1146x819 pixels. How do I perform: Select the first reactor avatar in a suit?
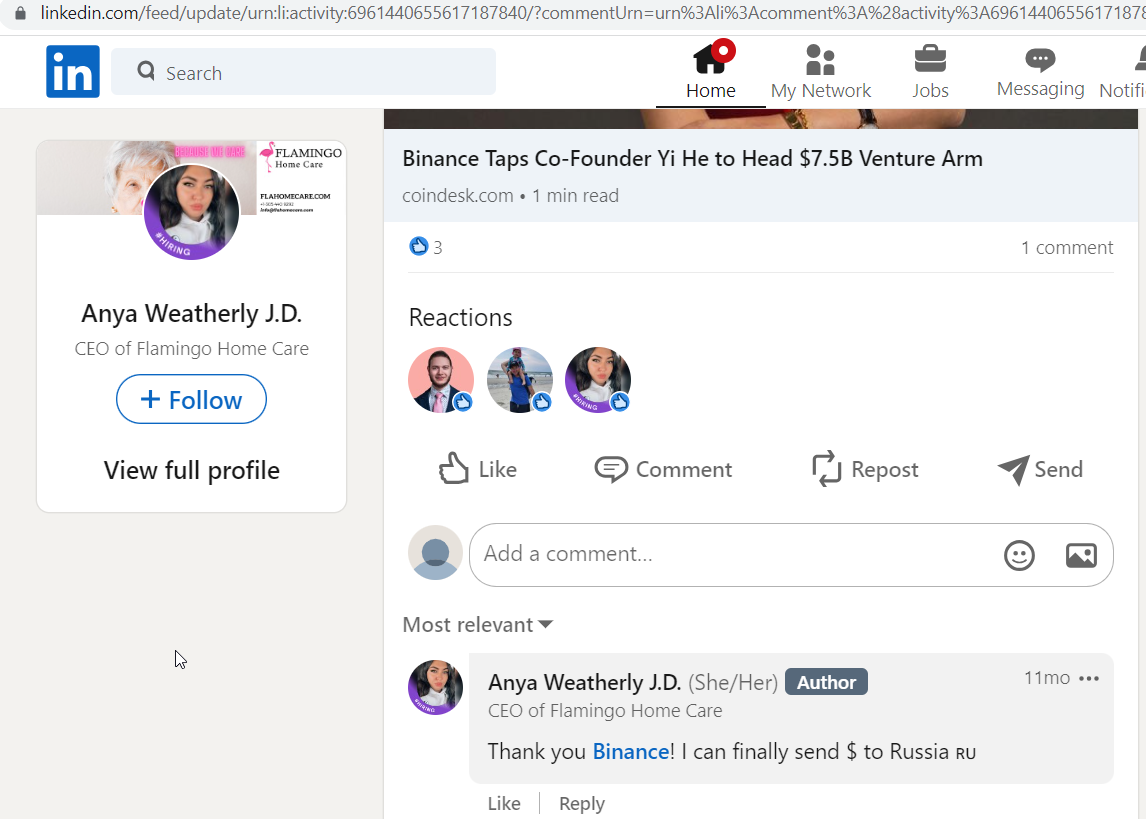click(x=441, y=380)
